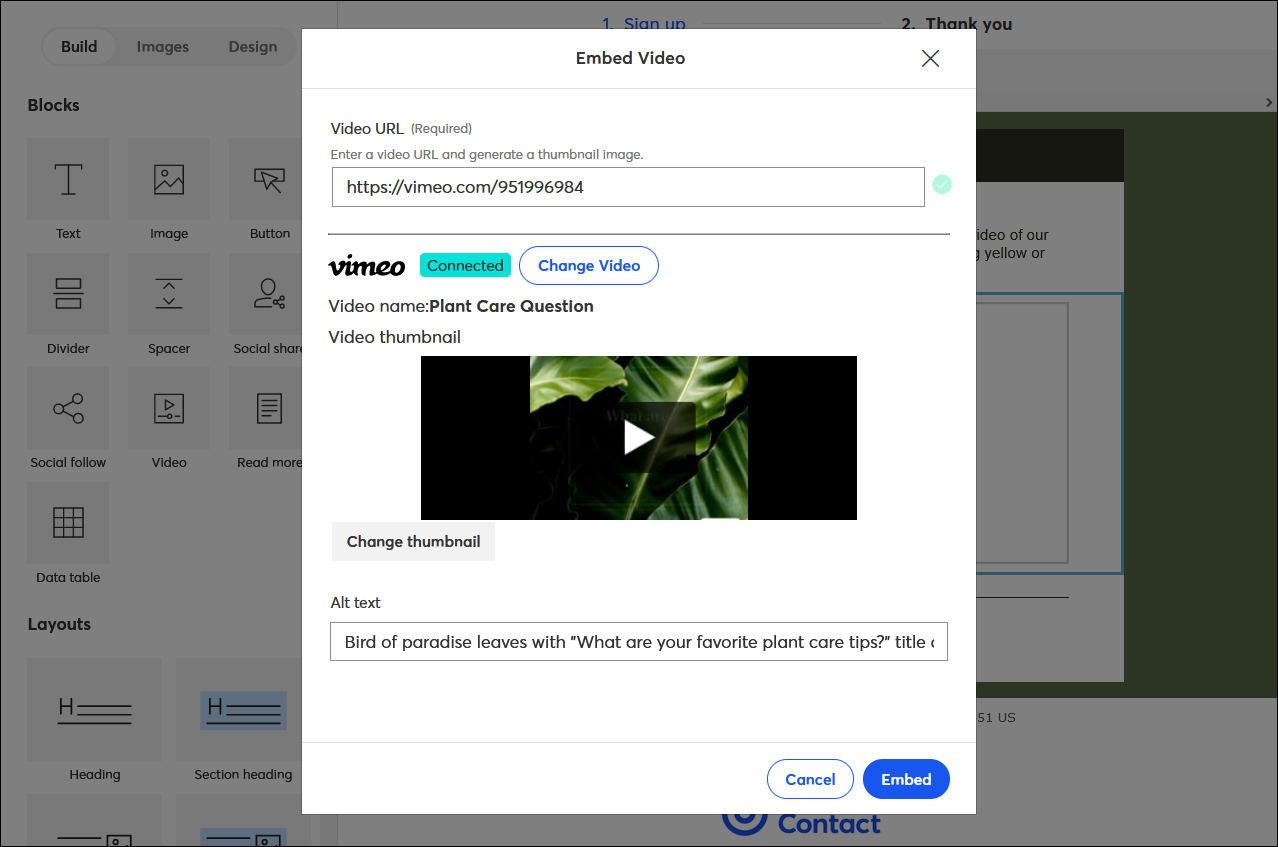
Task: Select the Text block icon
Action: pos(68,179)
